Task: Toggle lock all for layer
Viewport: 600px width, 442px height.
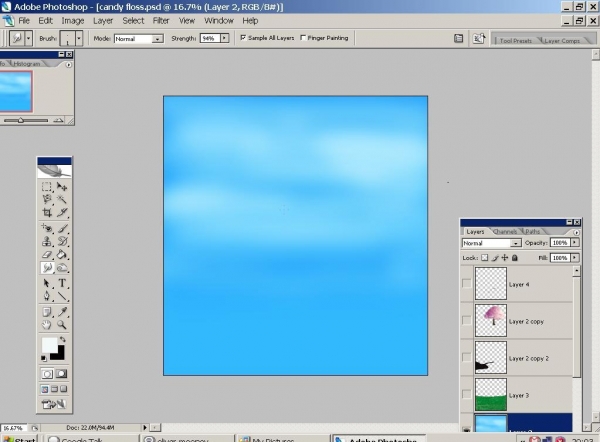Action: 515,258
